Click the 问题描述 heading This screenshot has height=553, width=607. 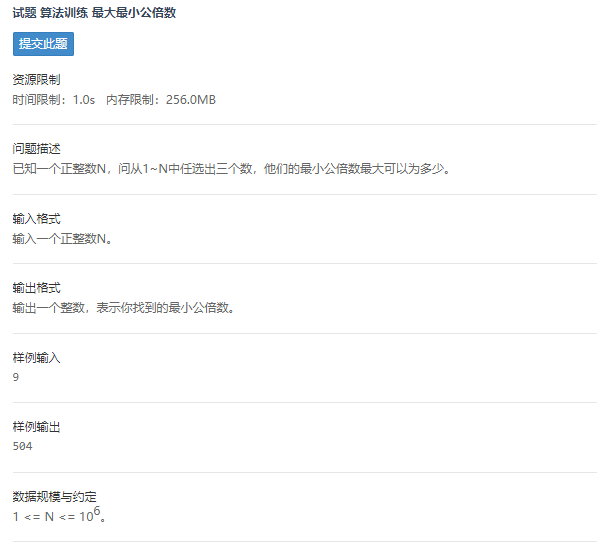pos(36,149)
